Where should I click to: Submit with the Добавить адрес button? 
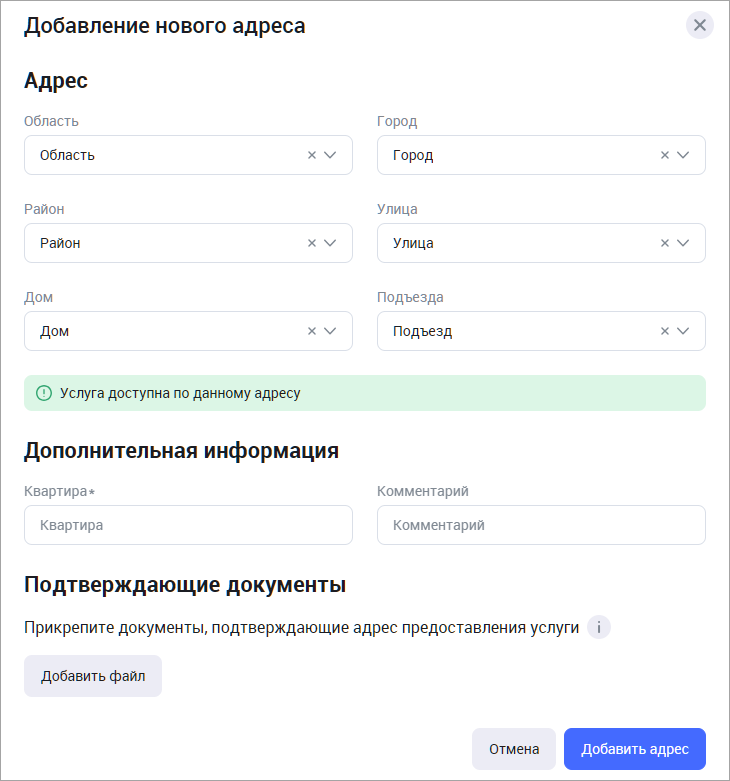(635, 749)
